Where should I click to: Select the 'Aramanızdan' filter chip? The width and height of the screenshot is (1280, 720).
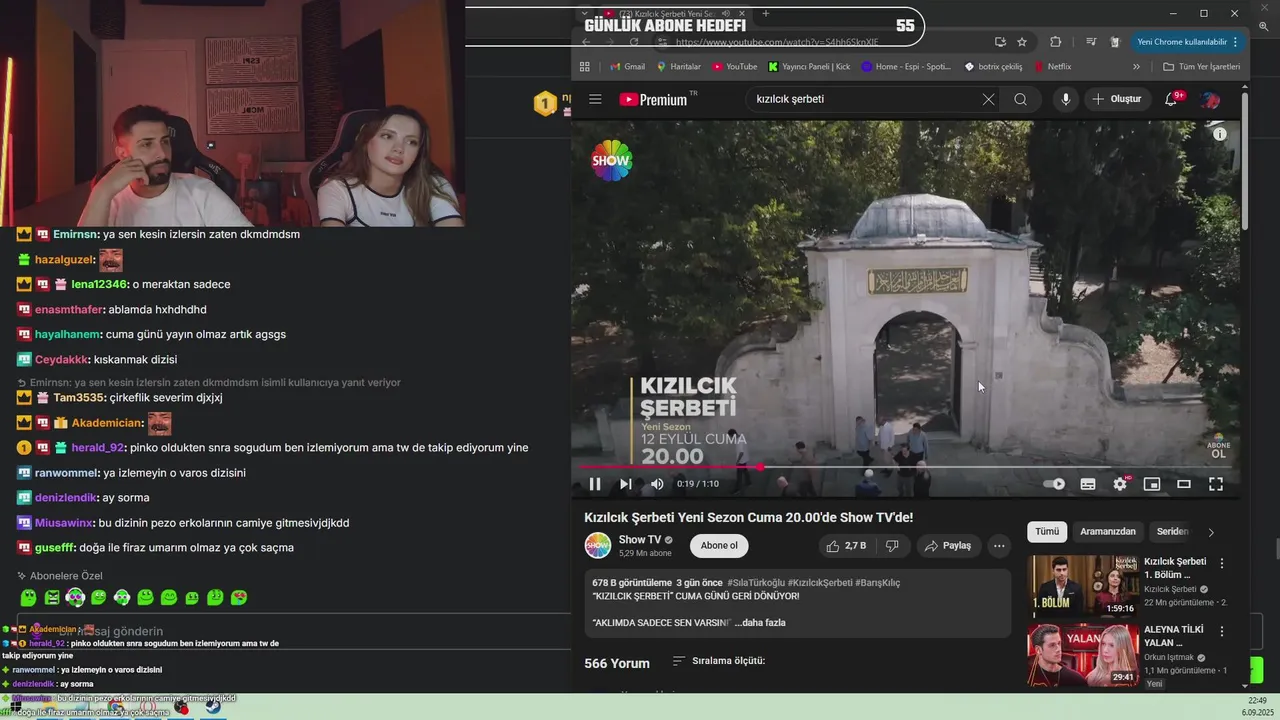(x=1108, y=532)
